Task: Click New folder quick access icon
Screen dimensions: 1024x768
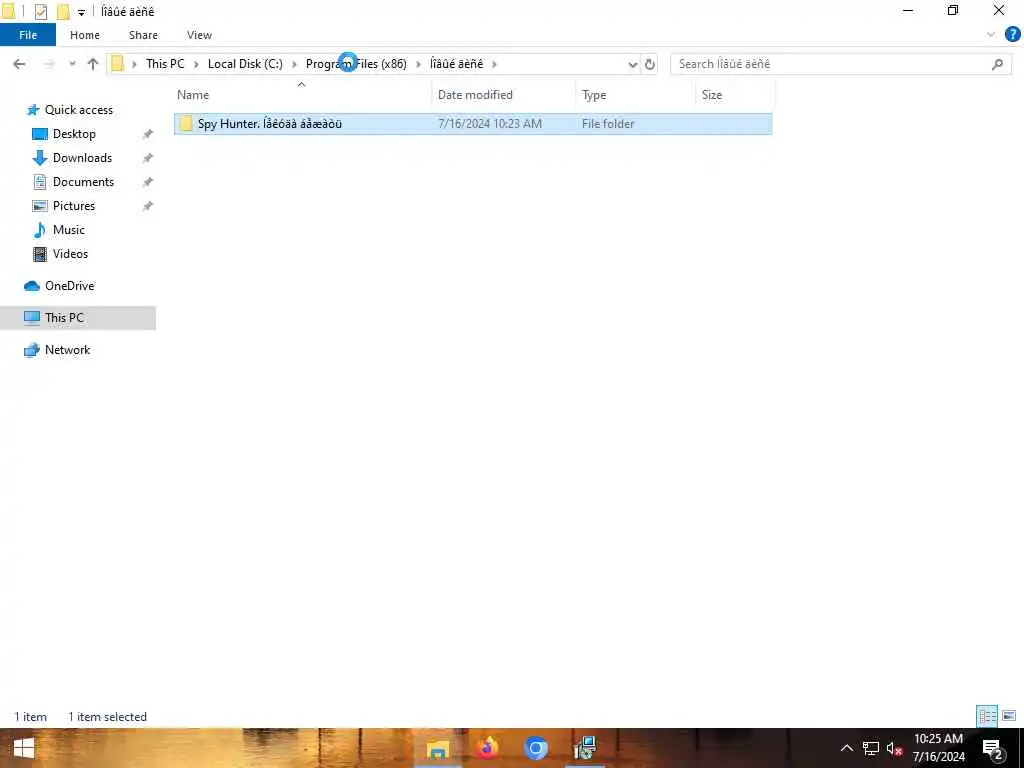Action: click(x=63, y=11)
